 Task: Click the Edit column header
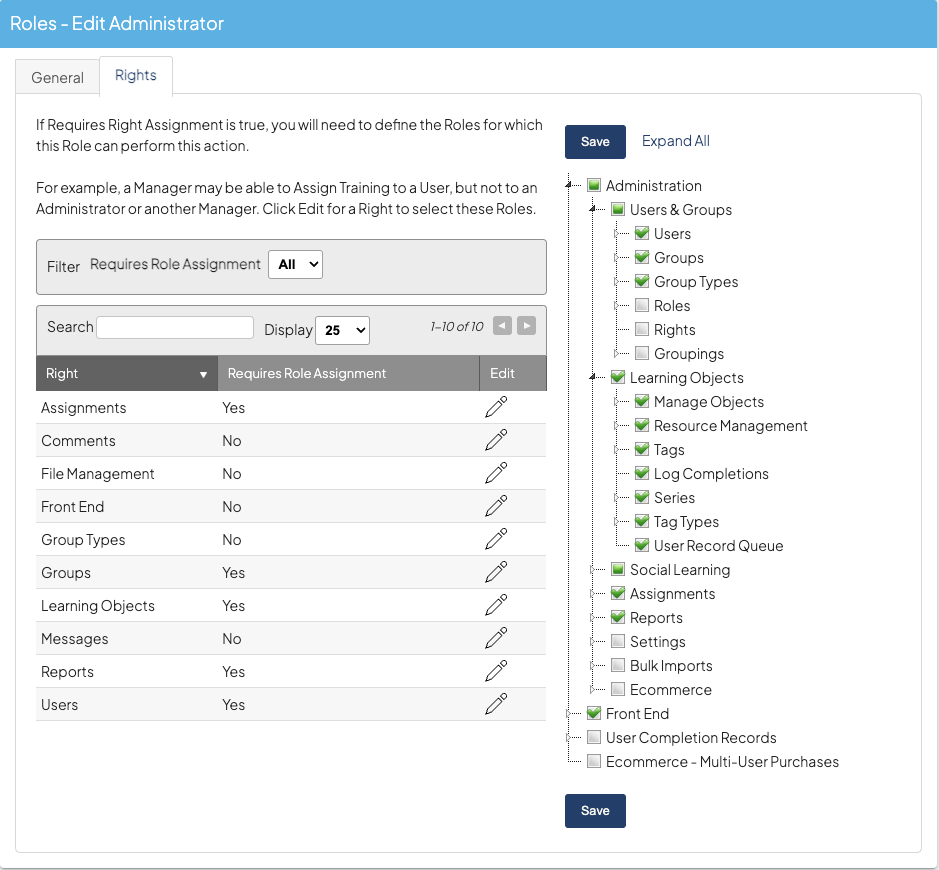[513, 373]
